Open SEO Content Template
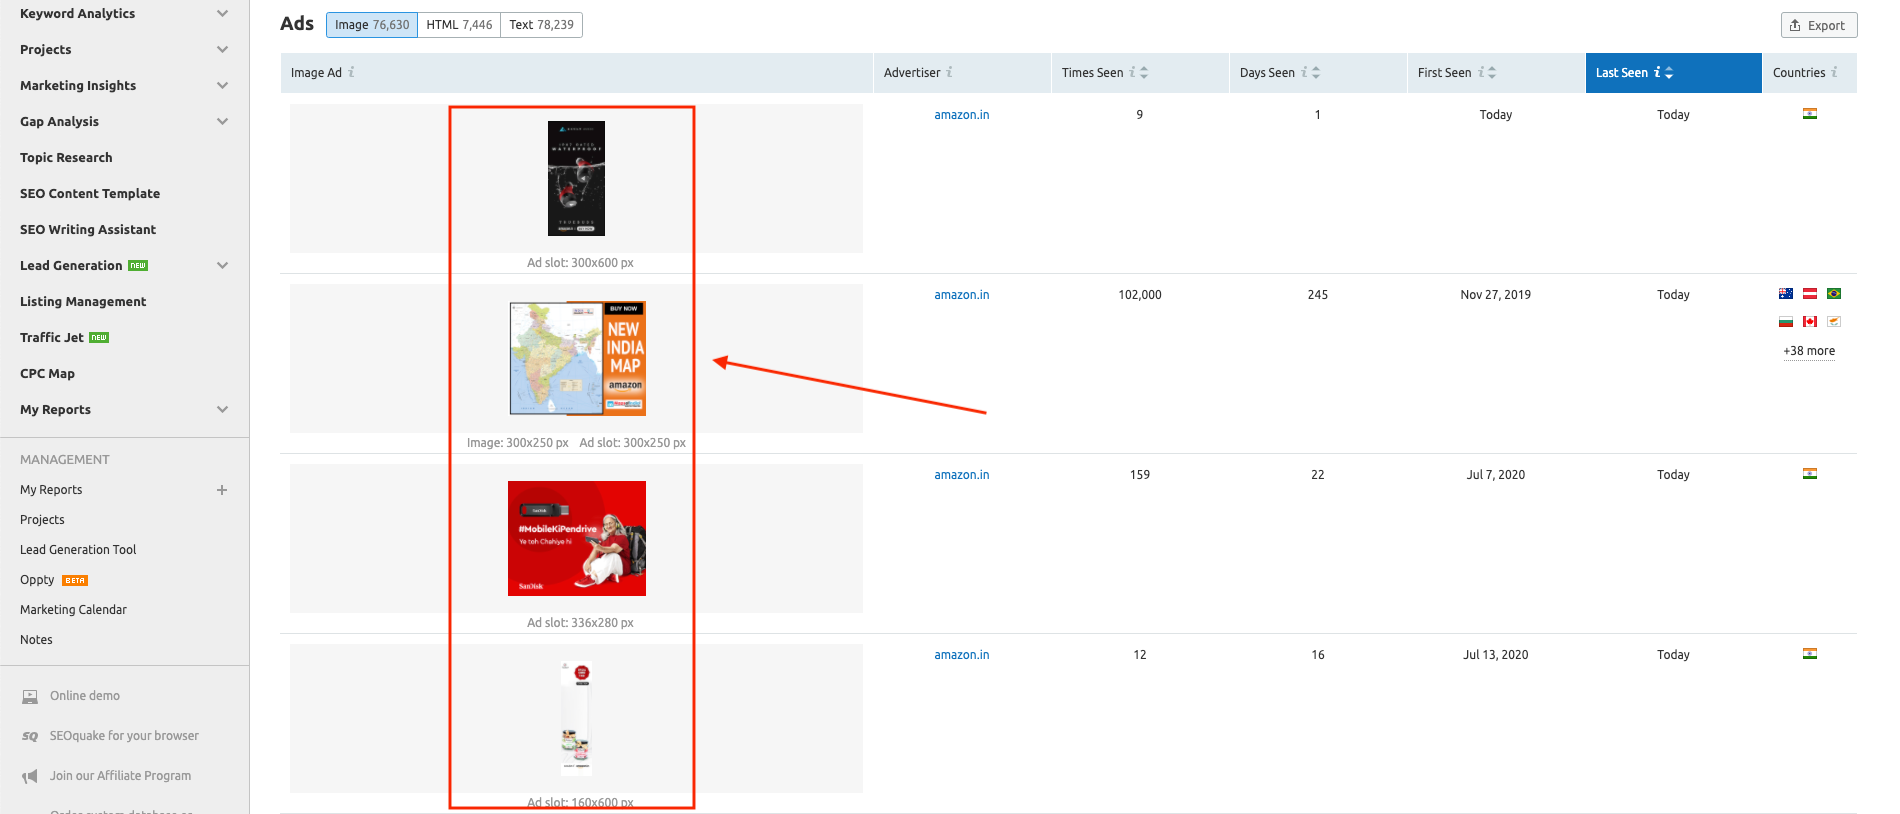1900x814 pixels. tap(90, 193)
